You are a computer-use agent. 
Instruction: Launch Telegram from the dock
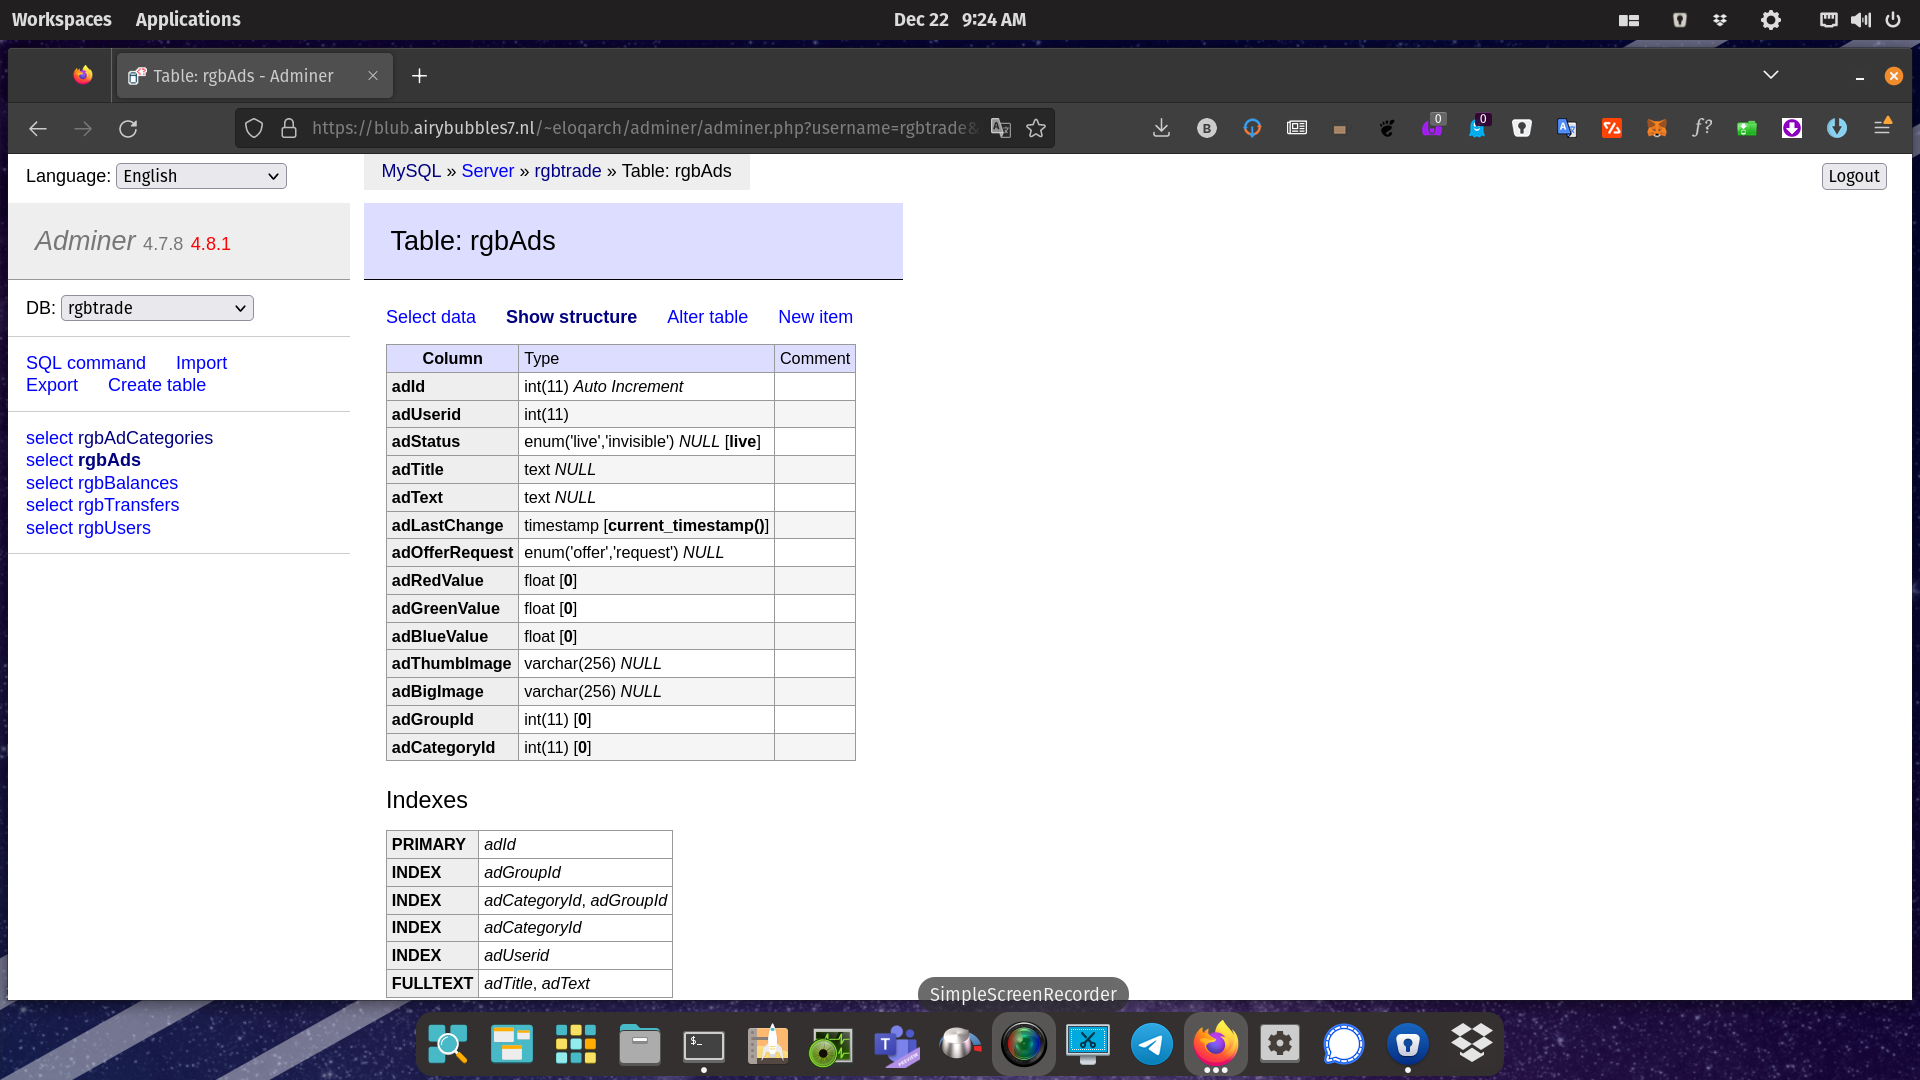point(1152,1044)
